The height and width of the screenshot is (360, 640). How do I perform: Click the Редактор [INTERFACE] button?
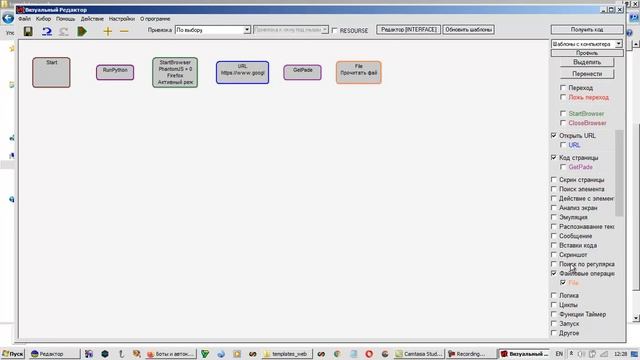409,29
